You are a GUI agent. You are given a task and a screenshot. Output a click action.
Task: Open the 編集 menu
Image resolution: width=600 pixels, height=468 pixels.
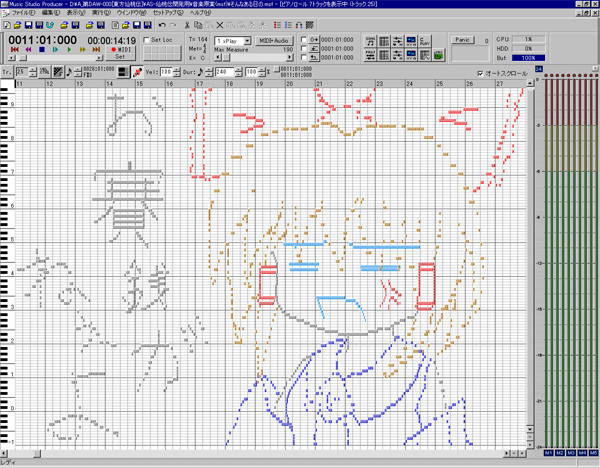[51, 13]
